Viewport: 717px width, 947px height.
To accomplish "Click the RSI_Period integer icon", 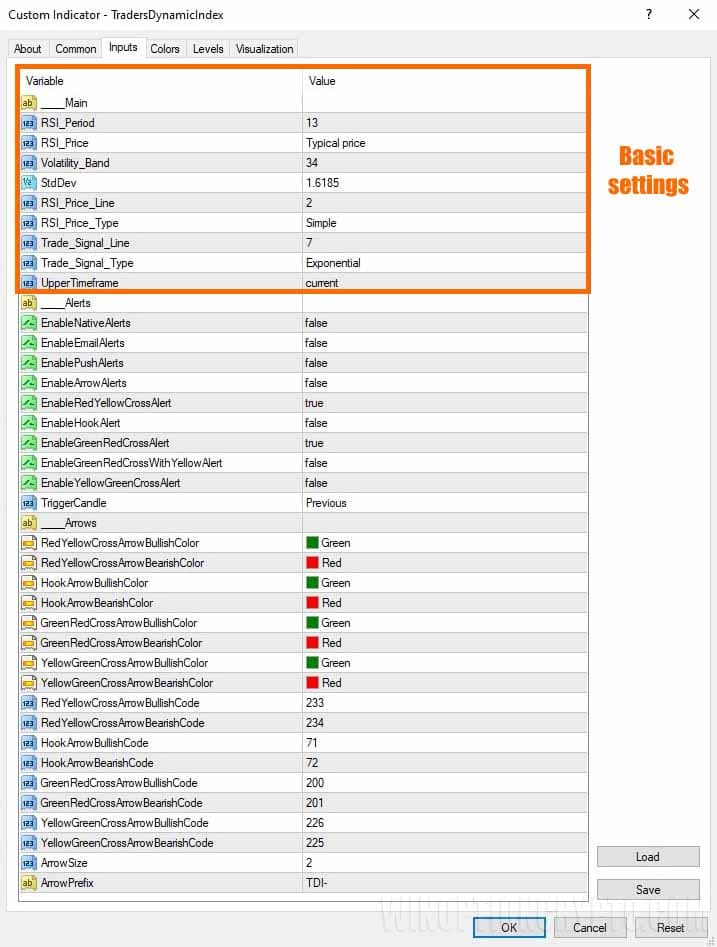I will coord(28,123).
